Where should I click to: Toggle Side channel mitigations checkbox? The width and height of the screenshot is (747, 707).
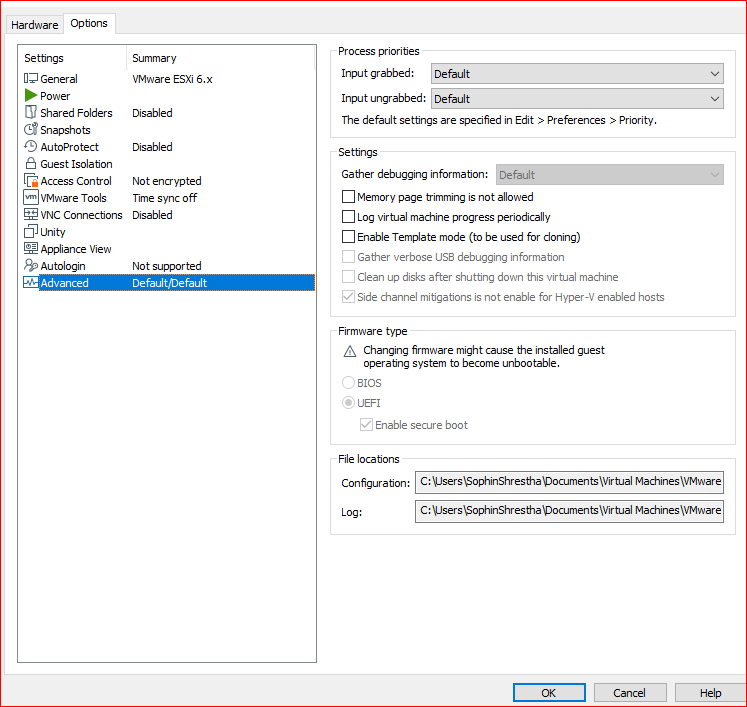[x=348, y=297]
